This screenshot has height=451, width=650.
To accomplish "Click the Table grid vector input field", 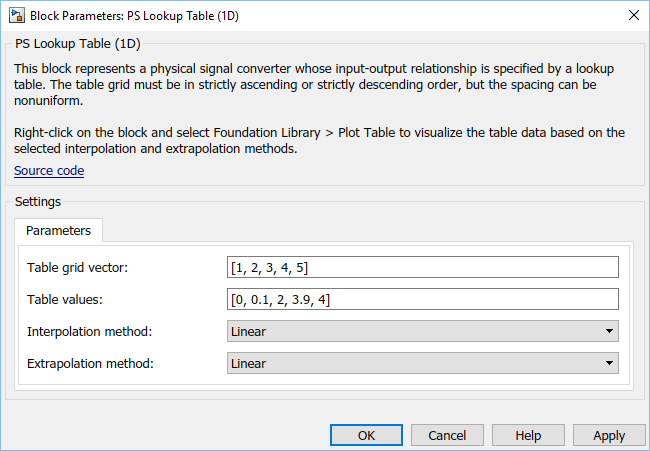I will coord(423,267).
